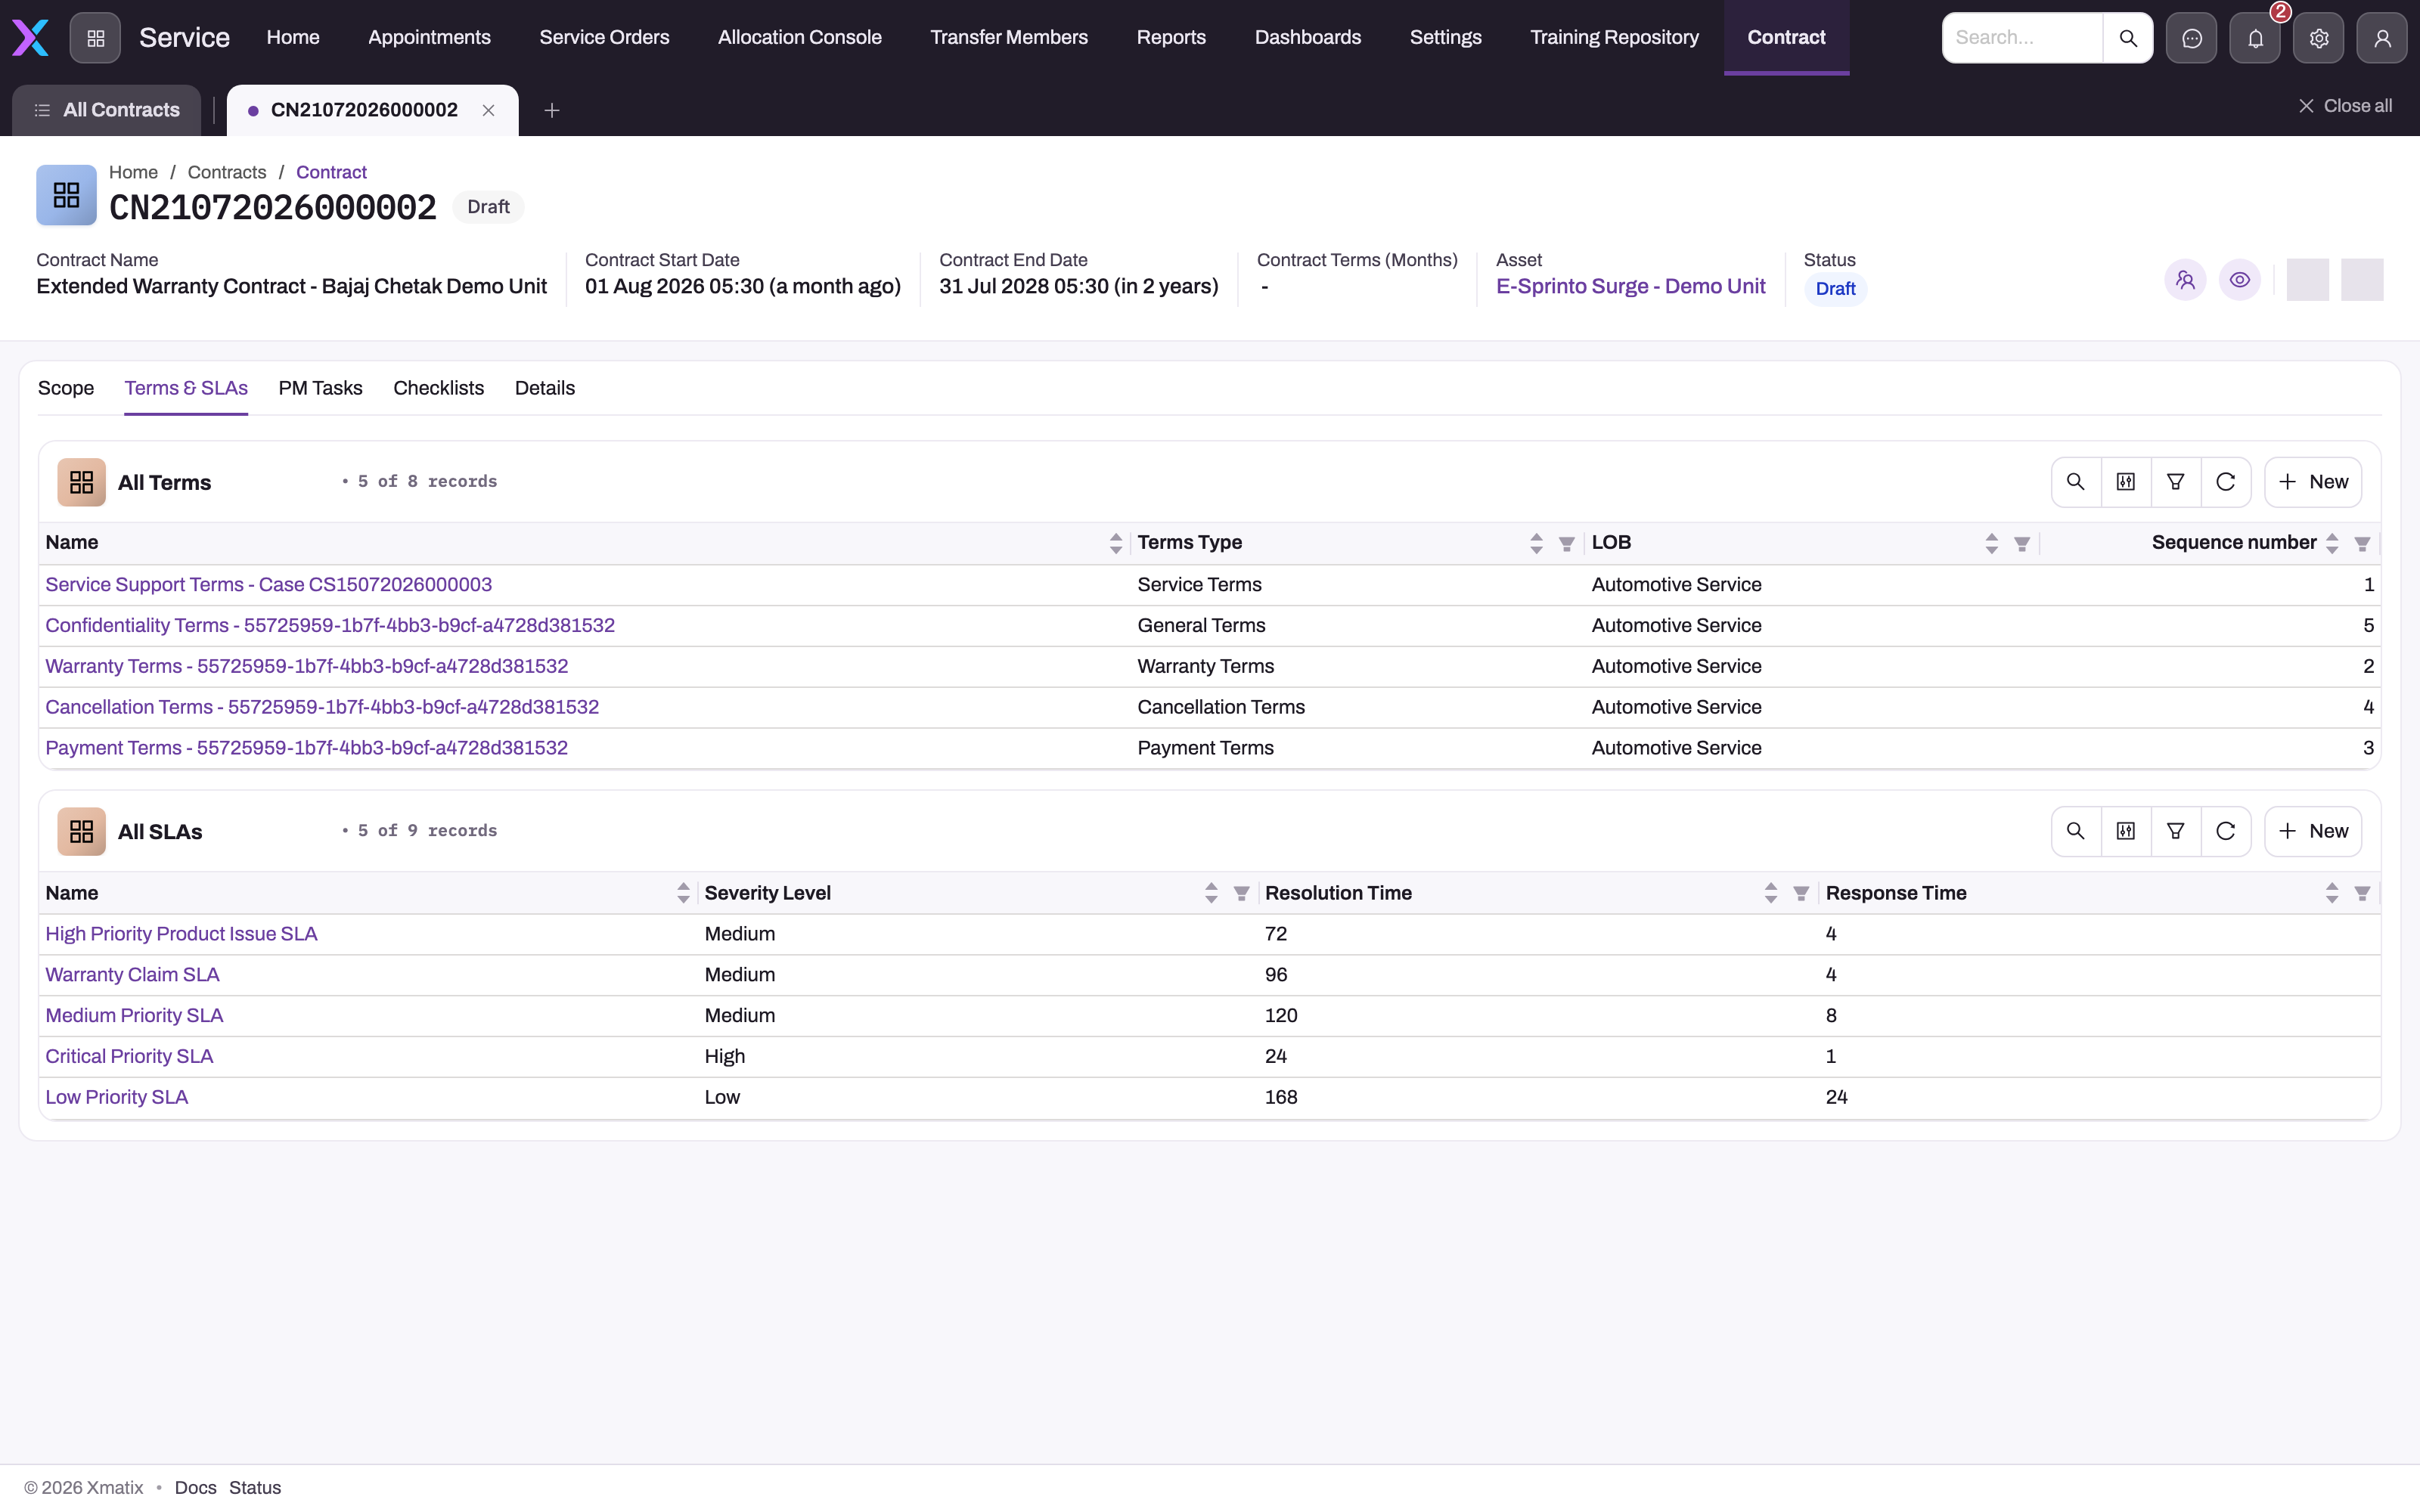Open column settings for All Terms

pos(2126,482)
